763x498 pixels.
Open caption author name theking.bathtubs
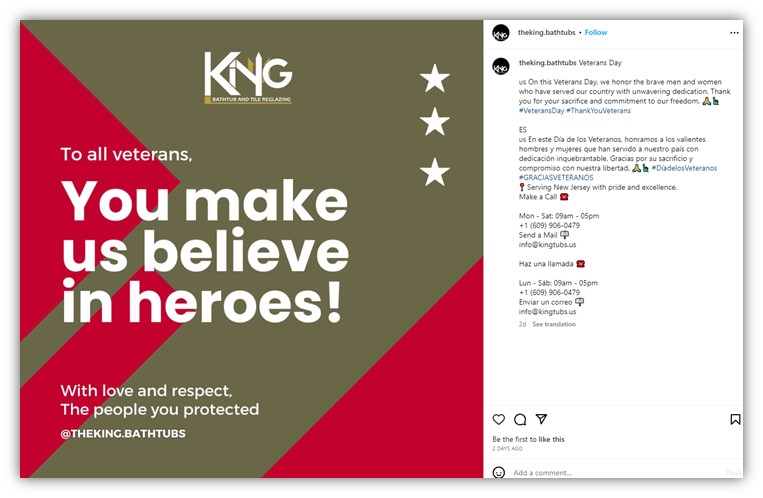tap(547, 62)
